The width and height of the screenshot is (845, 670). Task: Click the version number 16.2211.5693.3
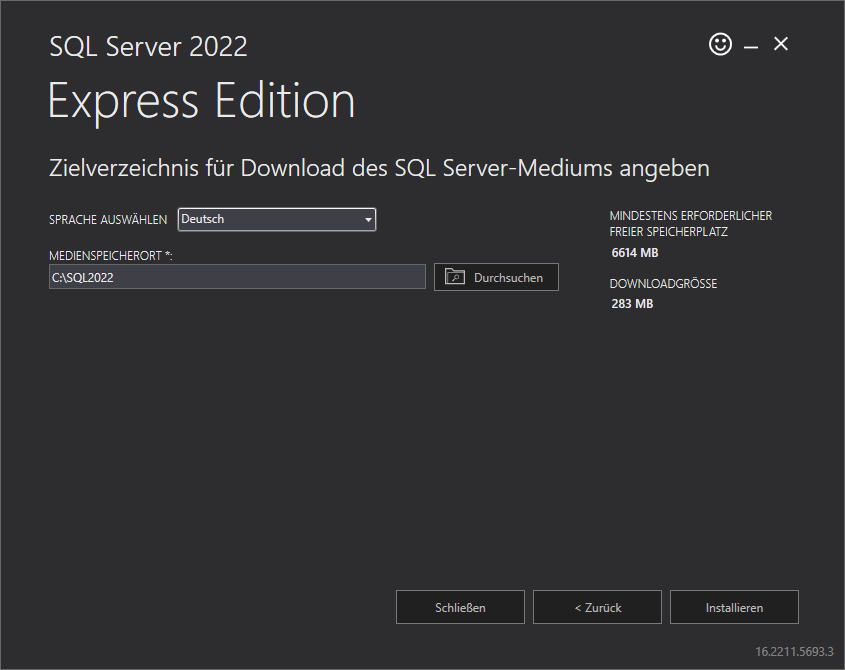794,651
